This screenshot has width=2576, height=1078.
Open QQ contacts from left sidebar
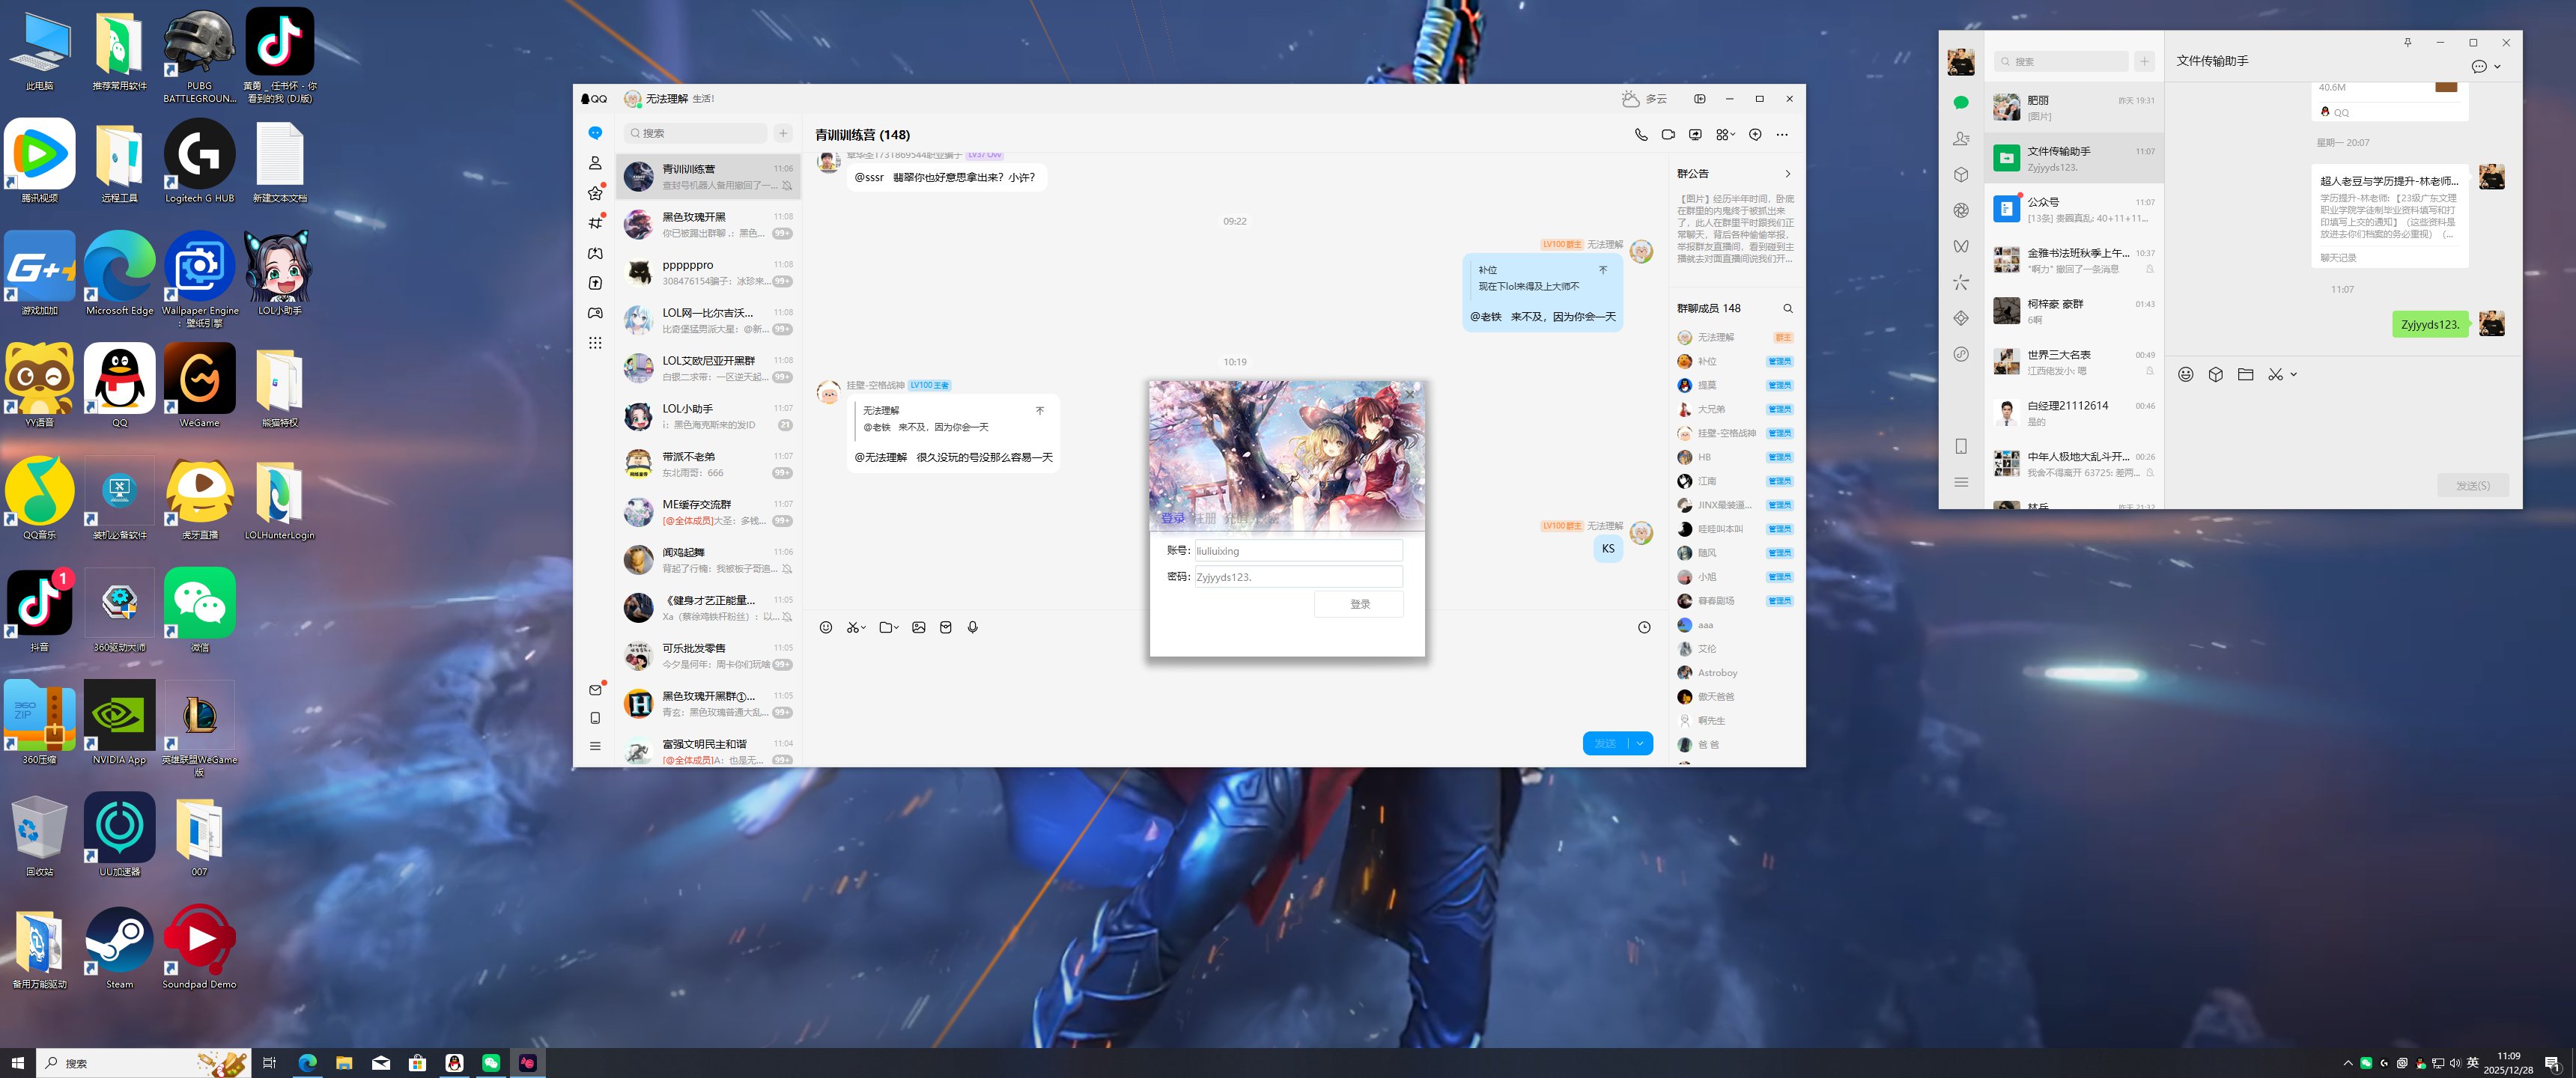(x=595, y=163)
